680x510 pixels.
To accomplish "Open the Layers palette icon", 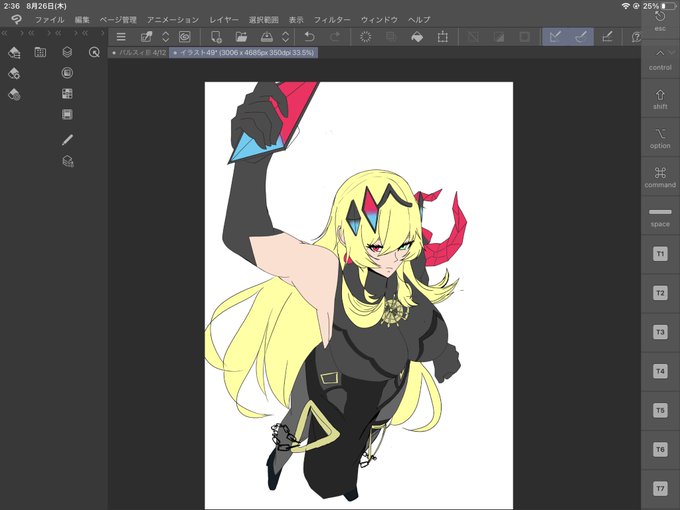I will 67,52.
